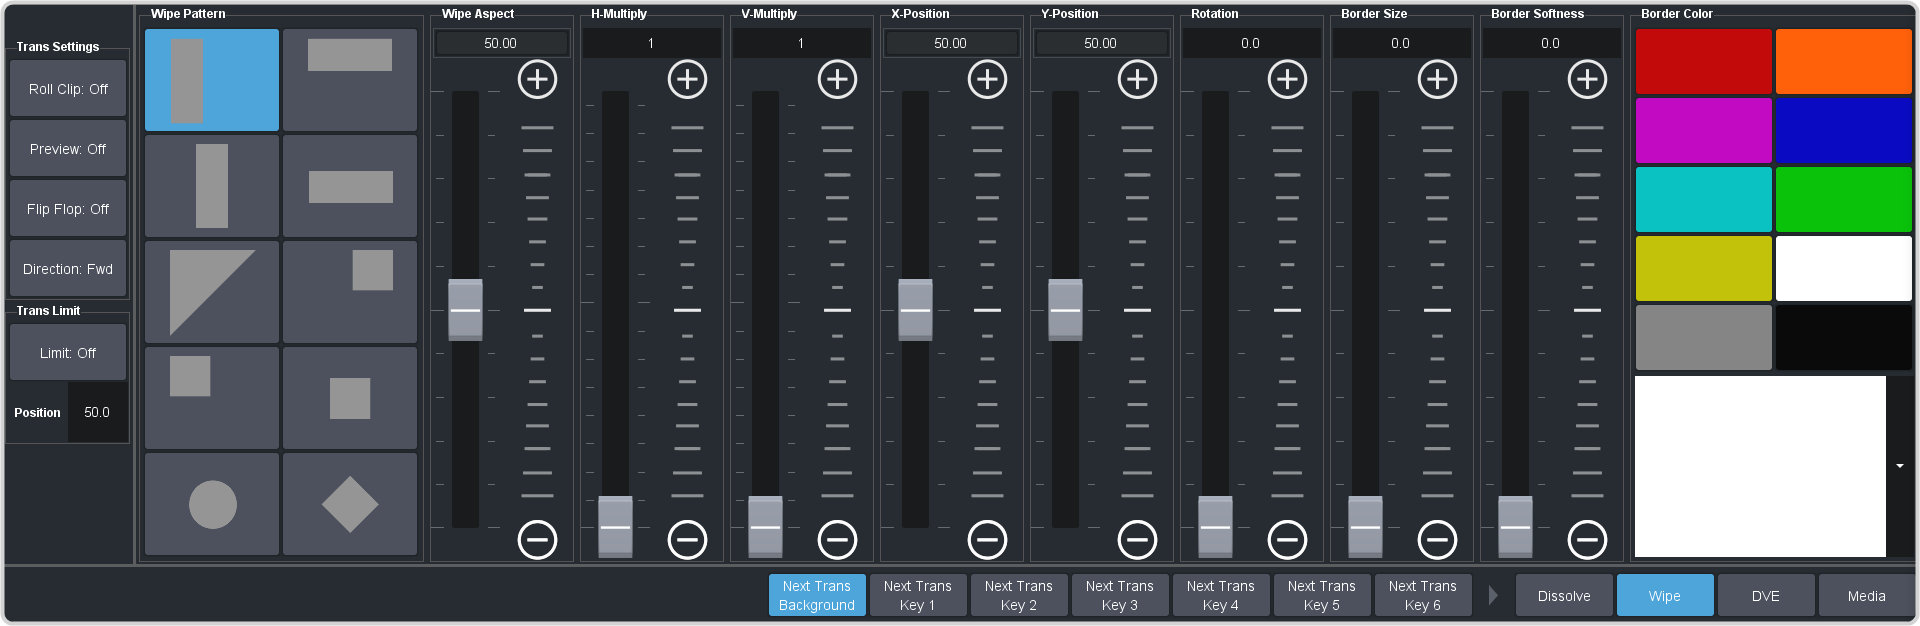Increase X-Position with plus icon
Image resolution: width=1920 pixels, height=626 pixels.
pos(987,79)
